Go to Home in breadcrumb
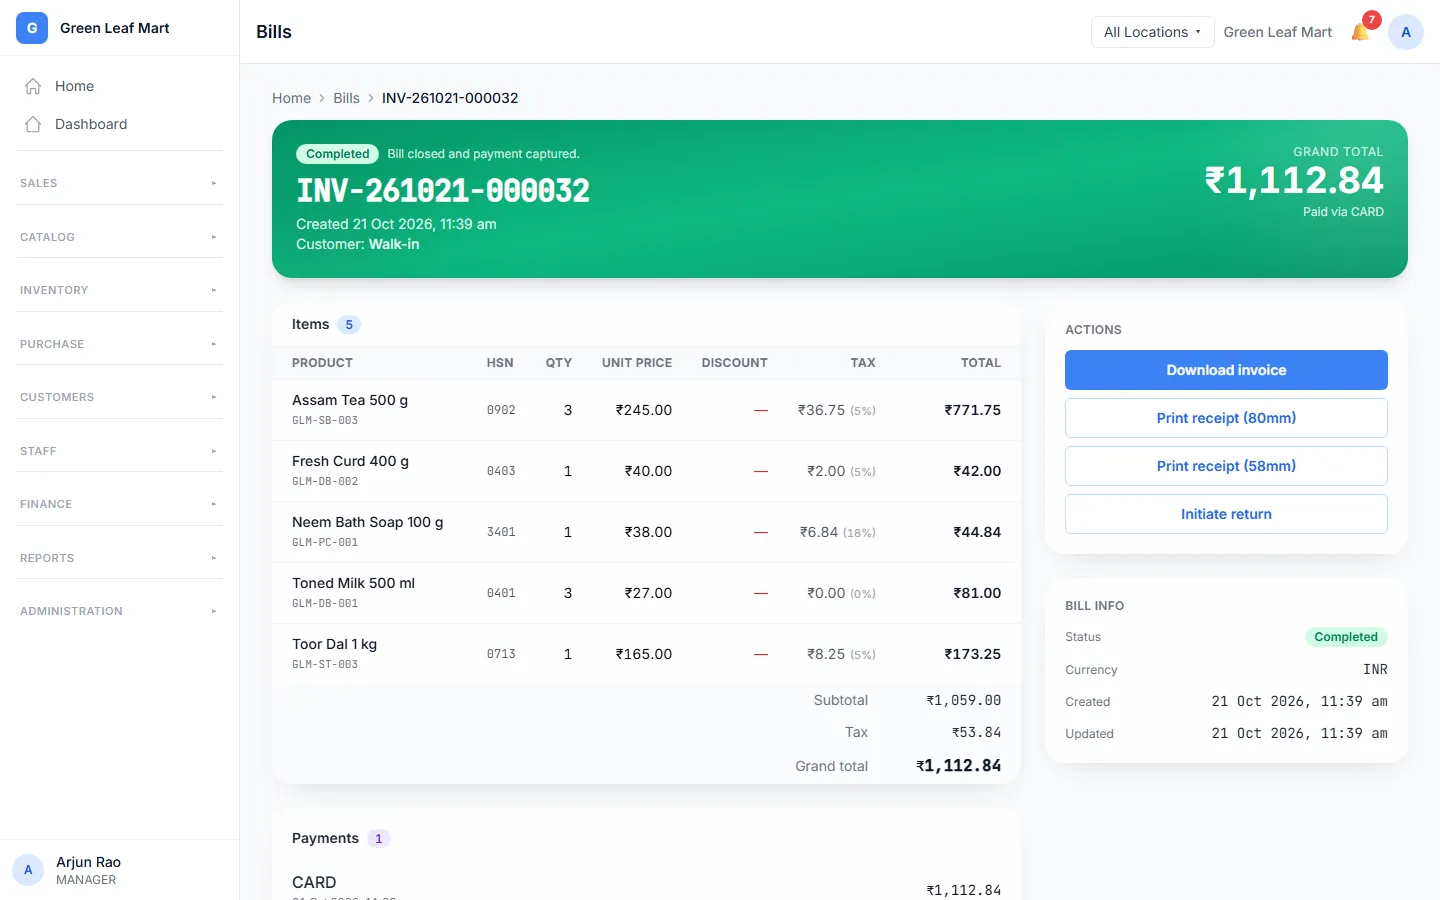This screenshot has height=900, width=1440. pos(291,98)
